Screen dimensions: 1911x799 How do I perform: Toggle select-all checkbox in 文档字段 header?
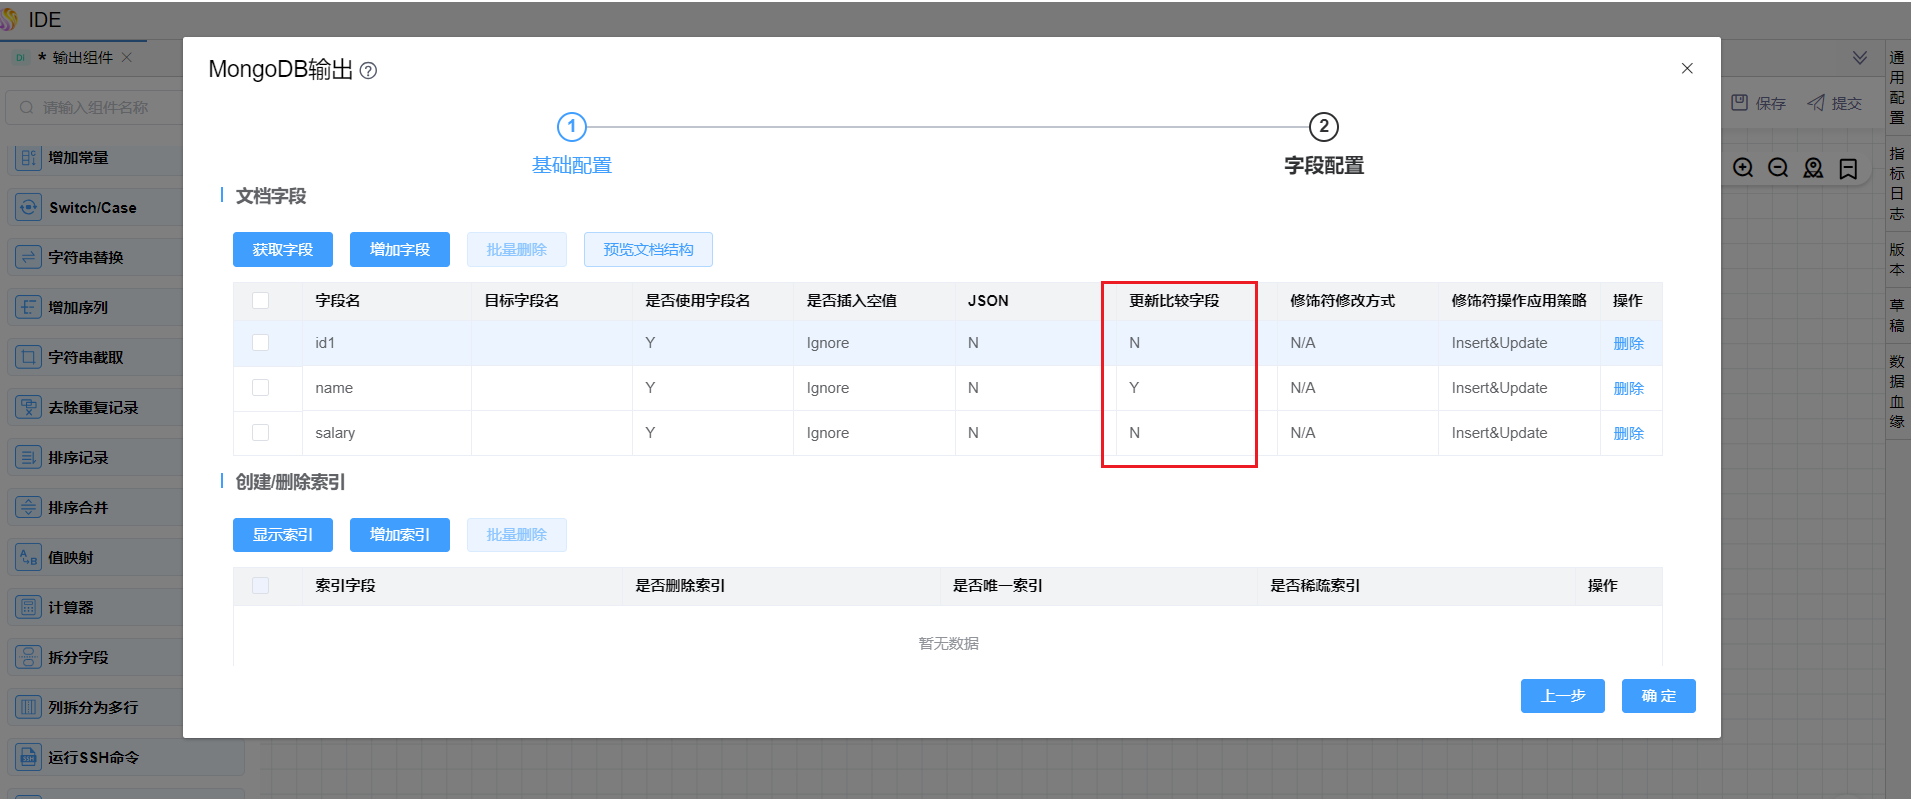coord(261,301)
